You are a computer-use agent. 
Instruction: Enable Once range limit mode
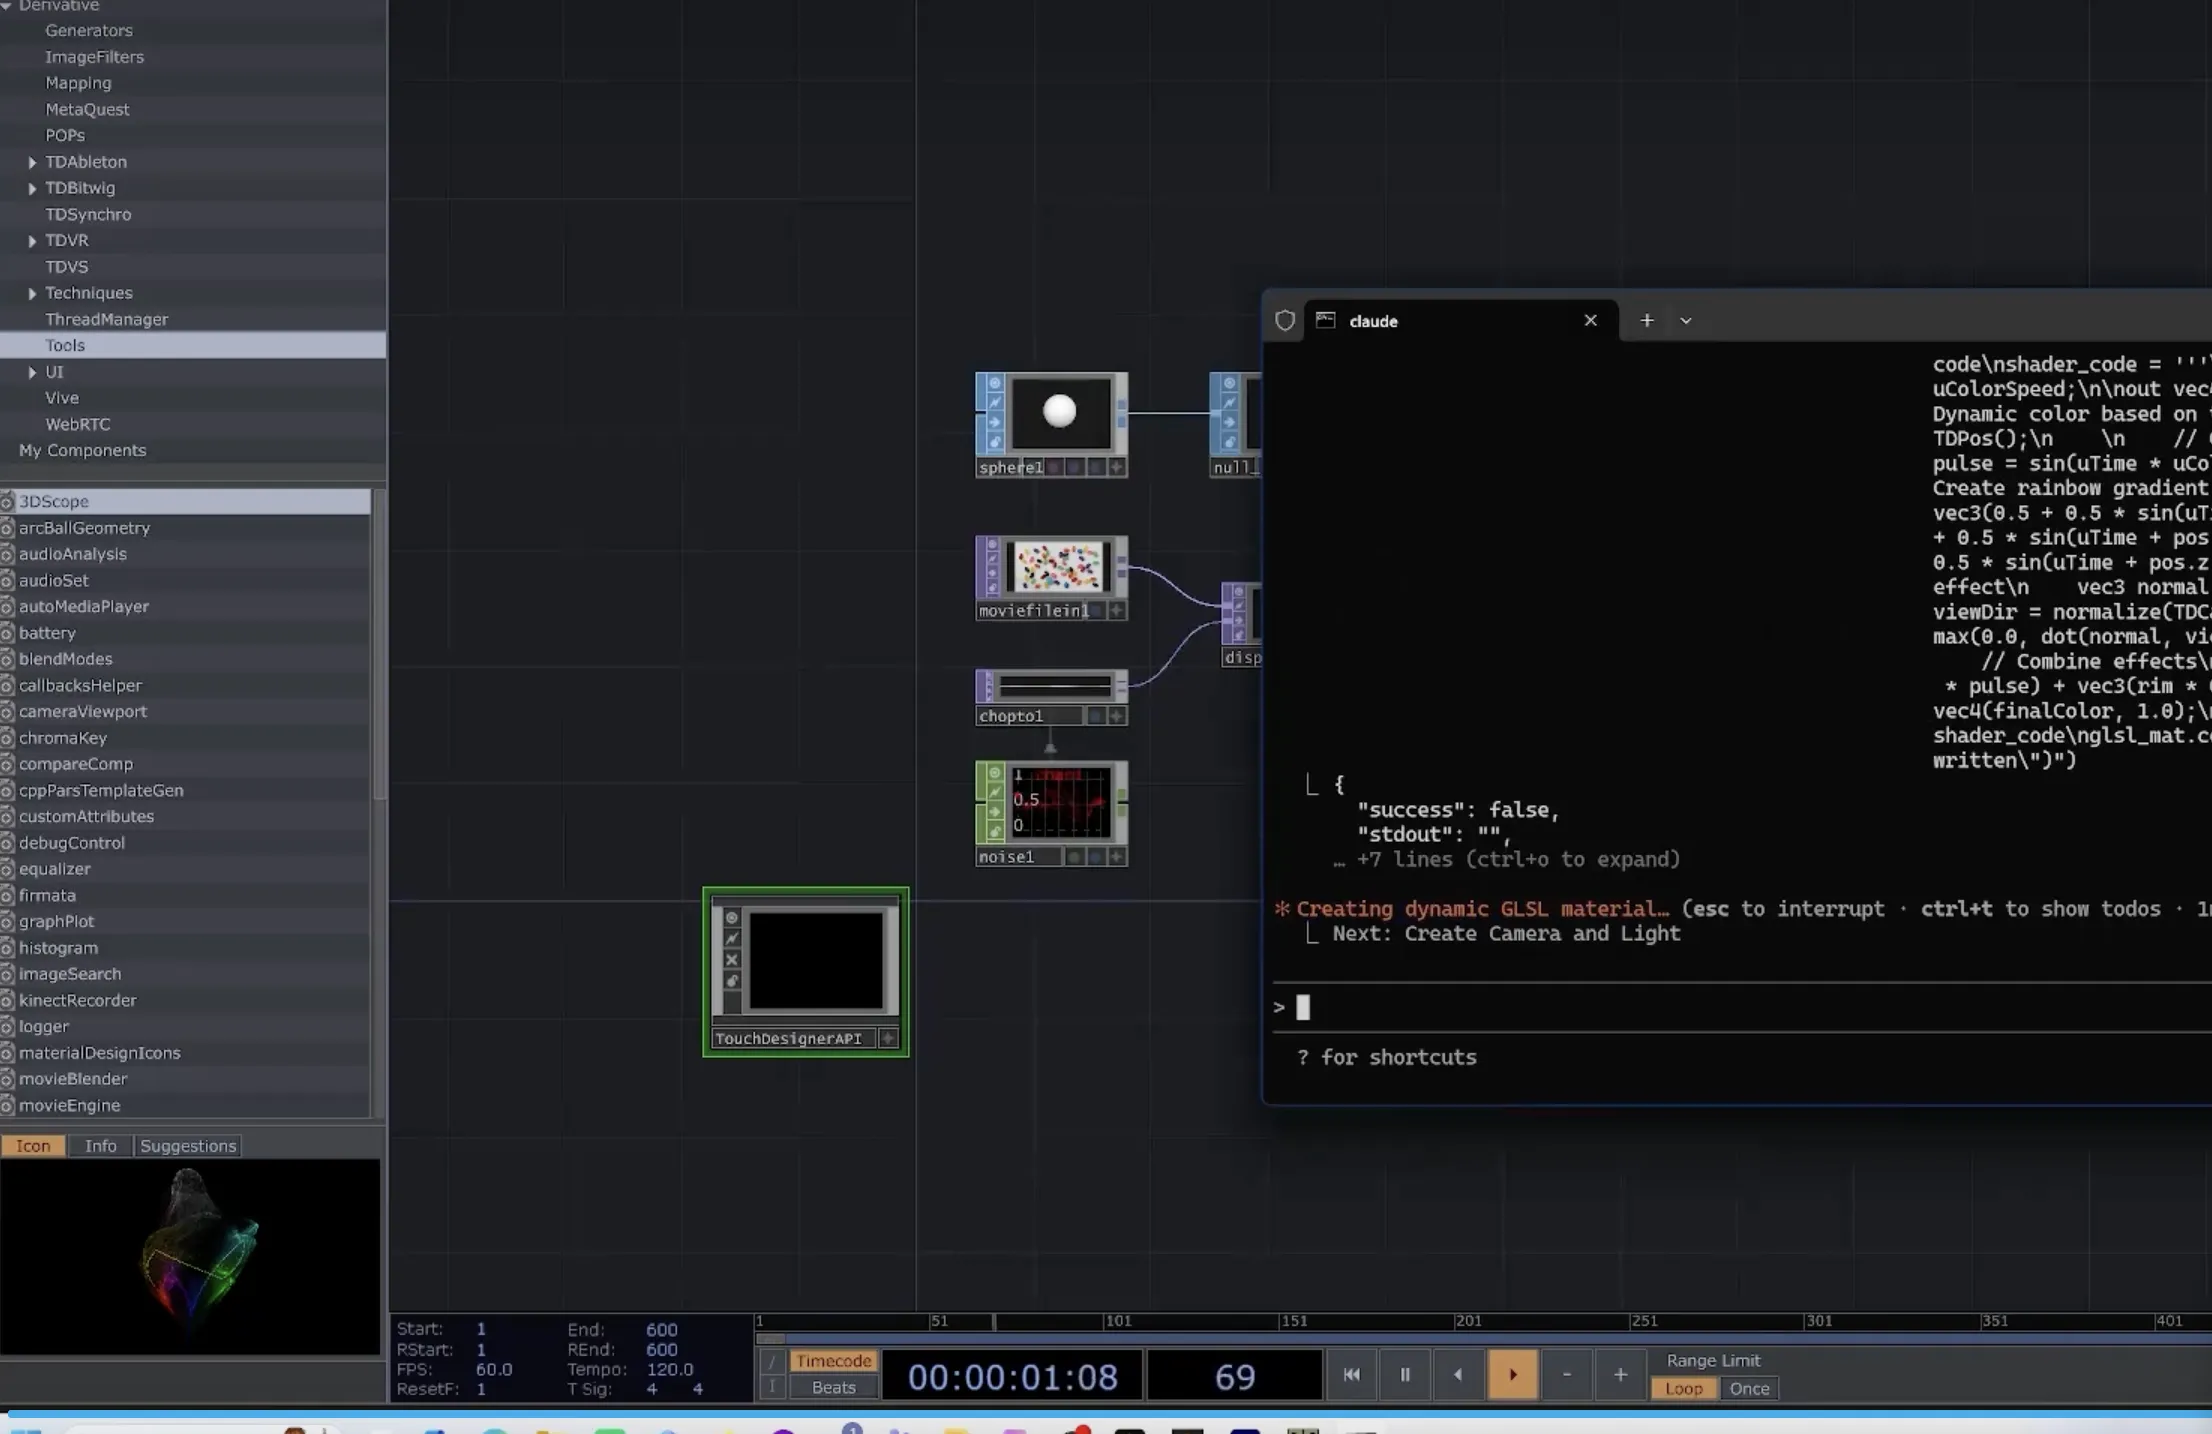[1749, 1388]
